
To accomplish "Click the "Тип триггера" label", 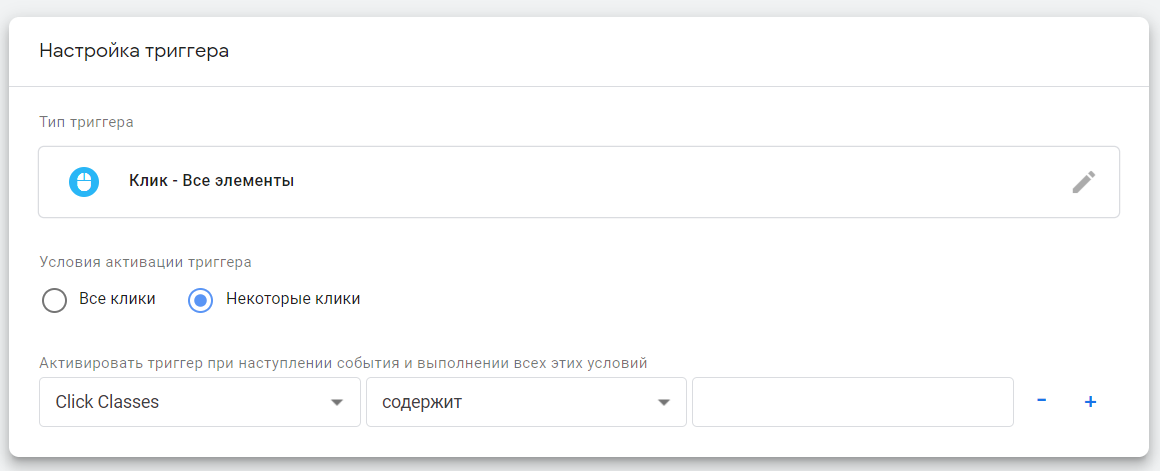I will [86, 122].
